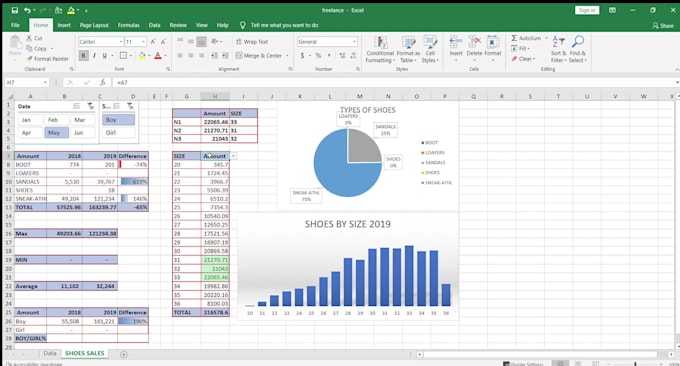680x366 pixels.
Task: Increase the cell indent
Action: click(225, 56)
